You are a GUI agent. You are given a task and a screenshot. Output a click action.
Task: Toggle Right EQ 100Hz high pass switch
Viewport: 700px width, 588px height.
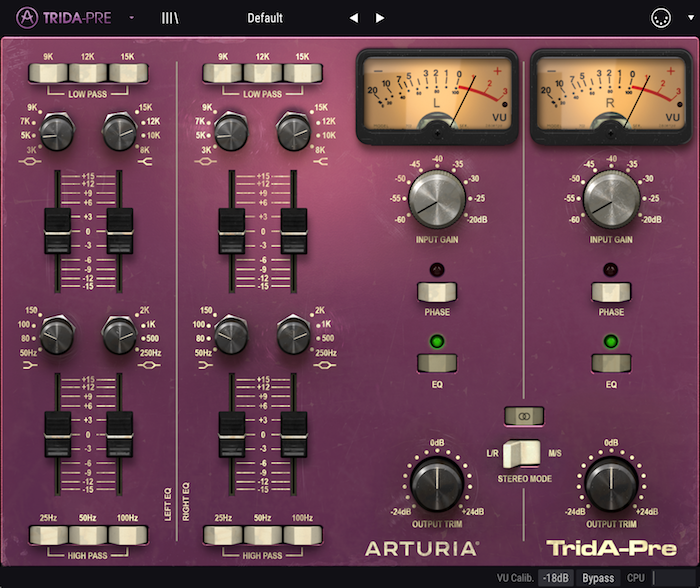[x=302, y=535]
